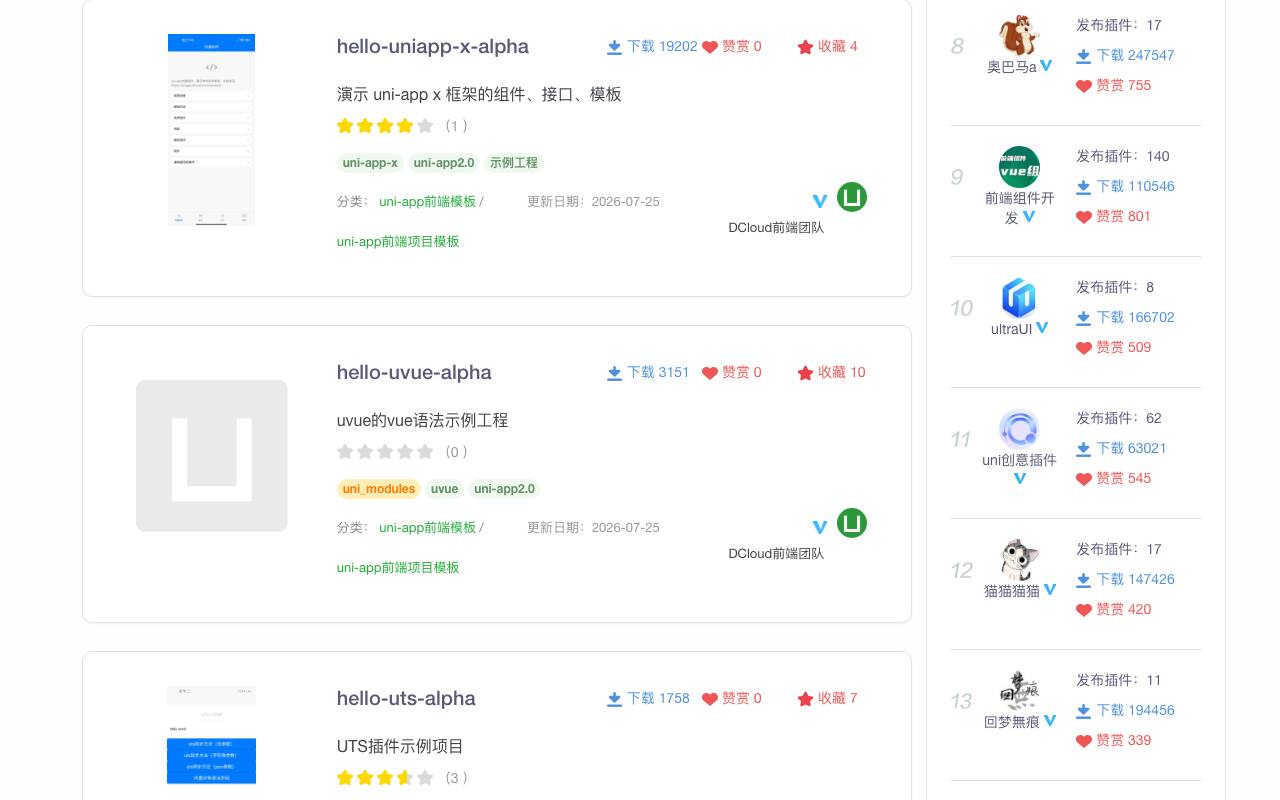Viewport: 1280px width, 800px height.
Task: Click the heart icon on hello-uts-alpha
Action: 710,699
